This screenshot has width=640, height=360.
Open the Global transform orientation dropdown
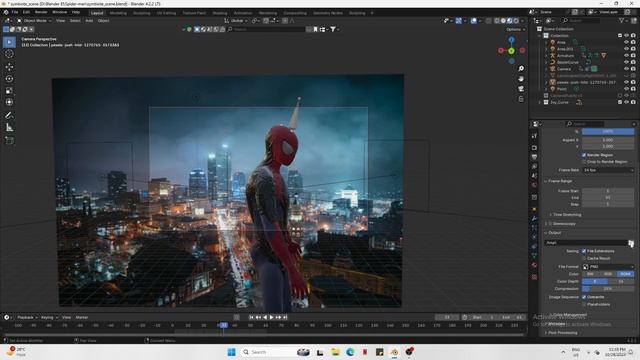pyautogui.click(x=237, y=20)
